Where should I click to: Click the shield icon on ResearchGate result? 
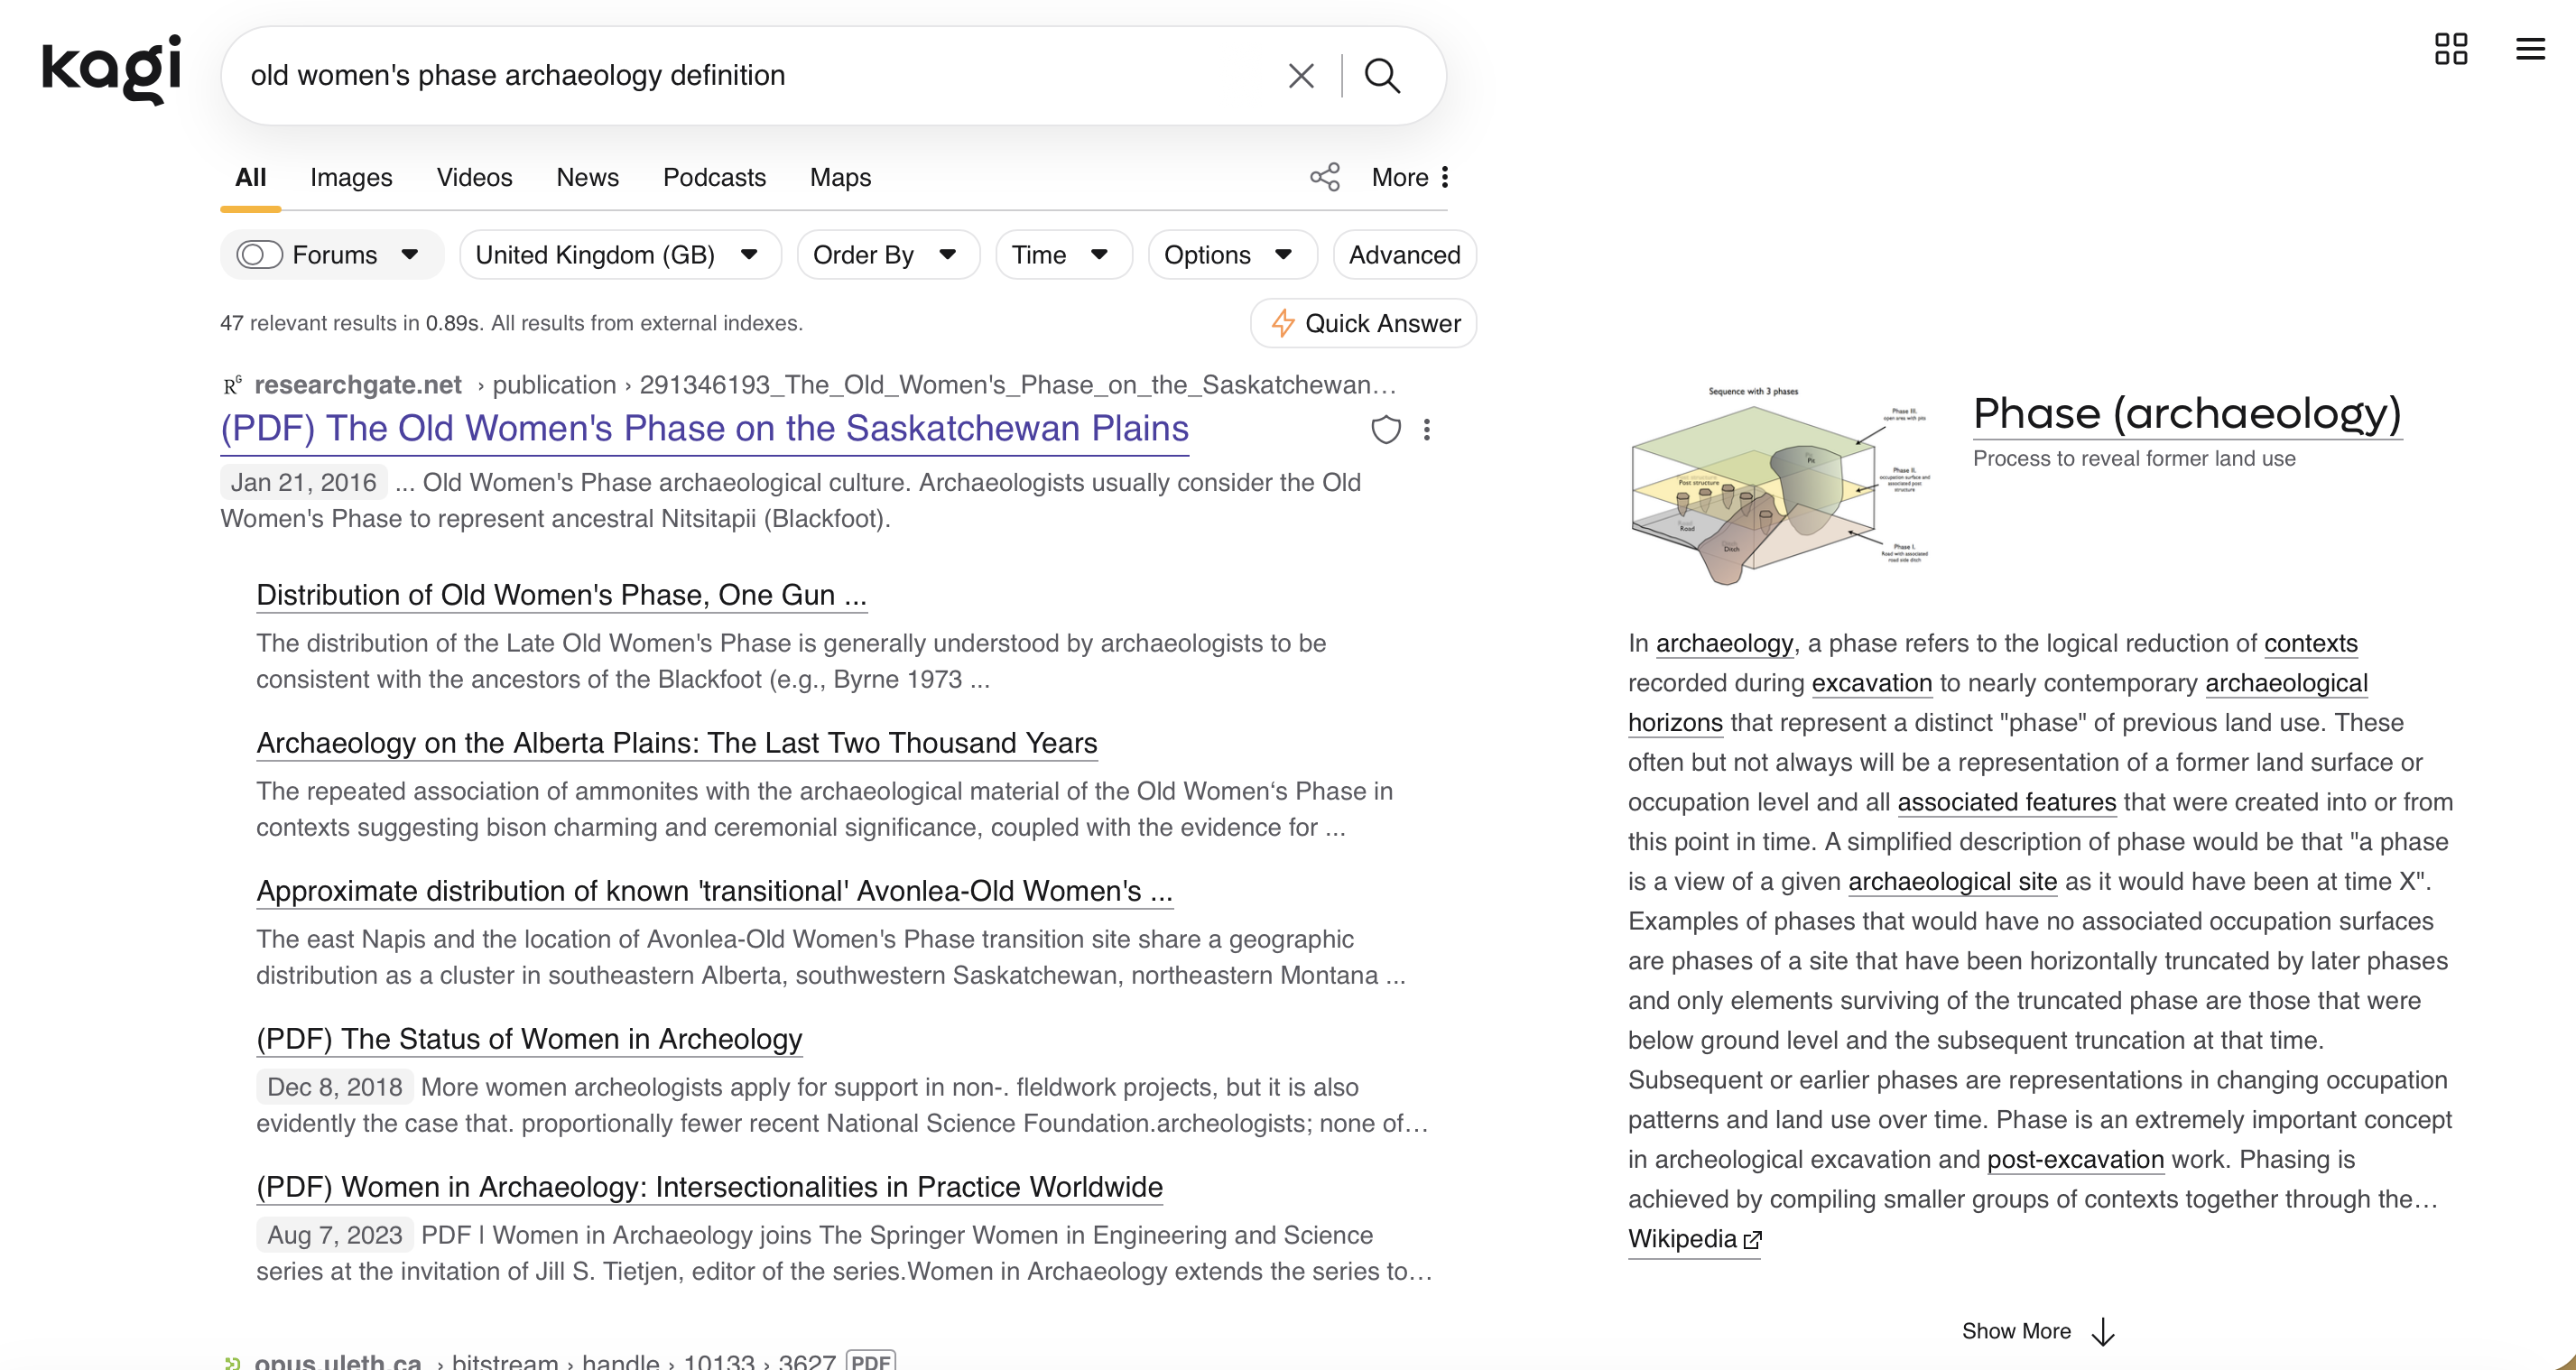[1385, 430]
